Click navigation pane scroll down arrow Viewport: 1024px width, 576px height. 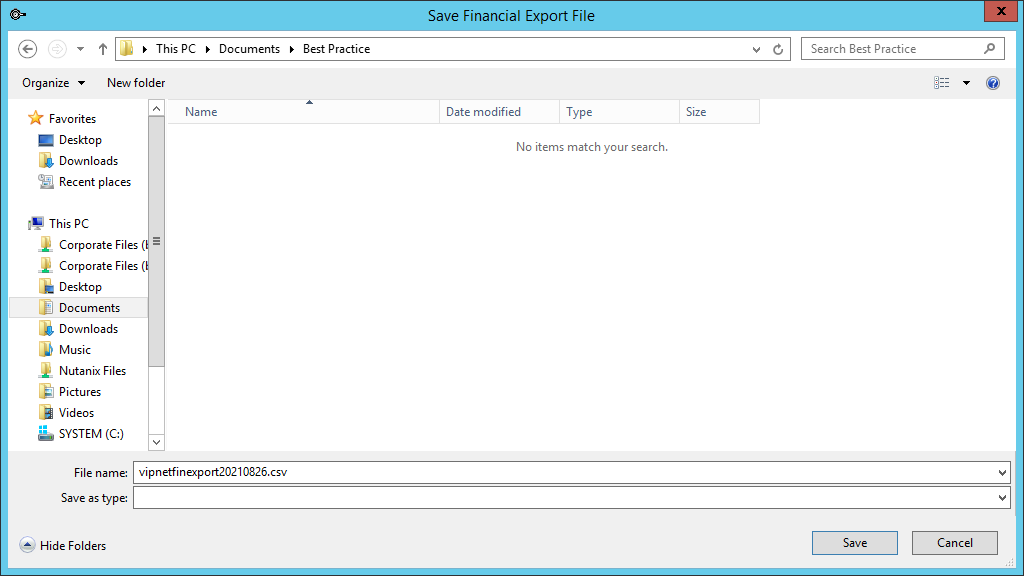click(x=156, y=442)
